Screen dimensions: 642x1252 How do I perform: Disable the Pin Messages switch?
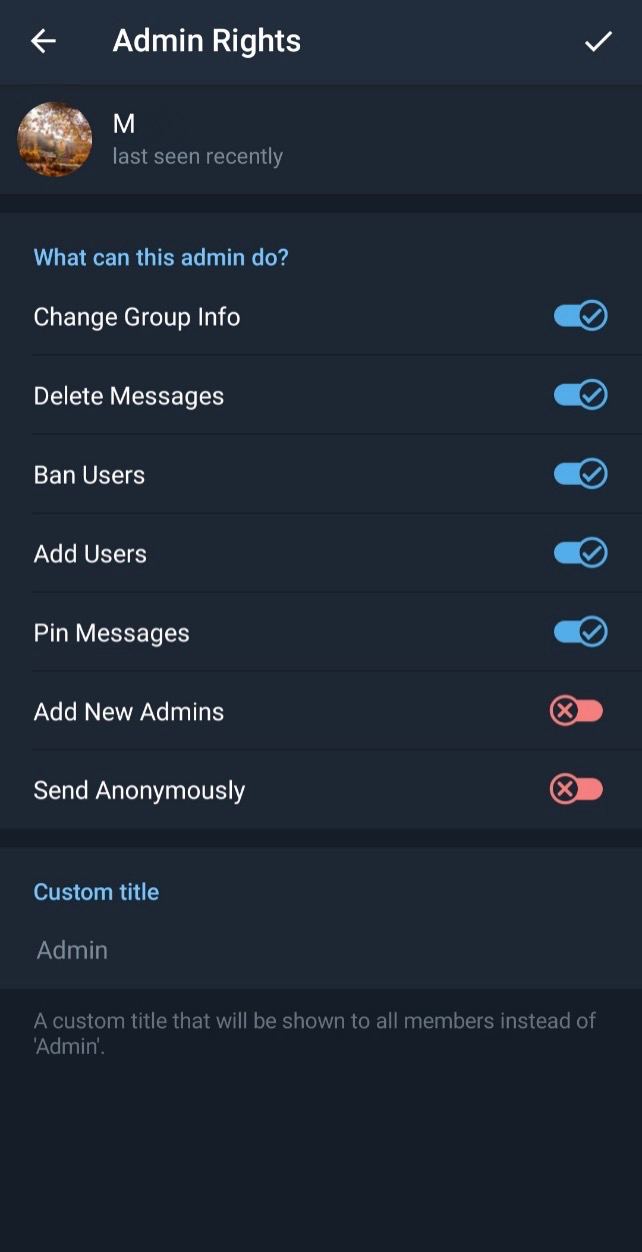(x=580, y=632)
